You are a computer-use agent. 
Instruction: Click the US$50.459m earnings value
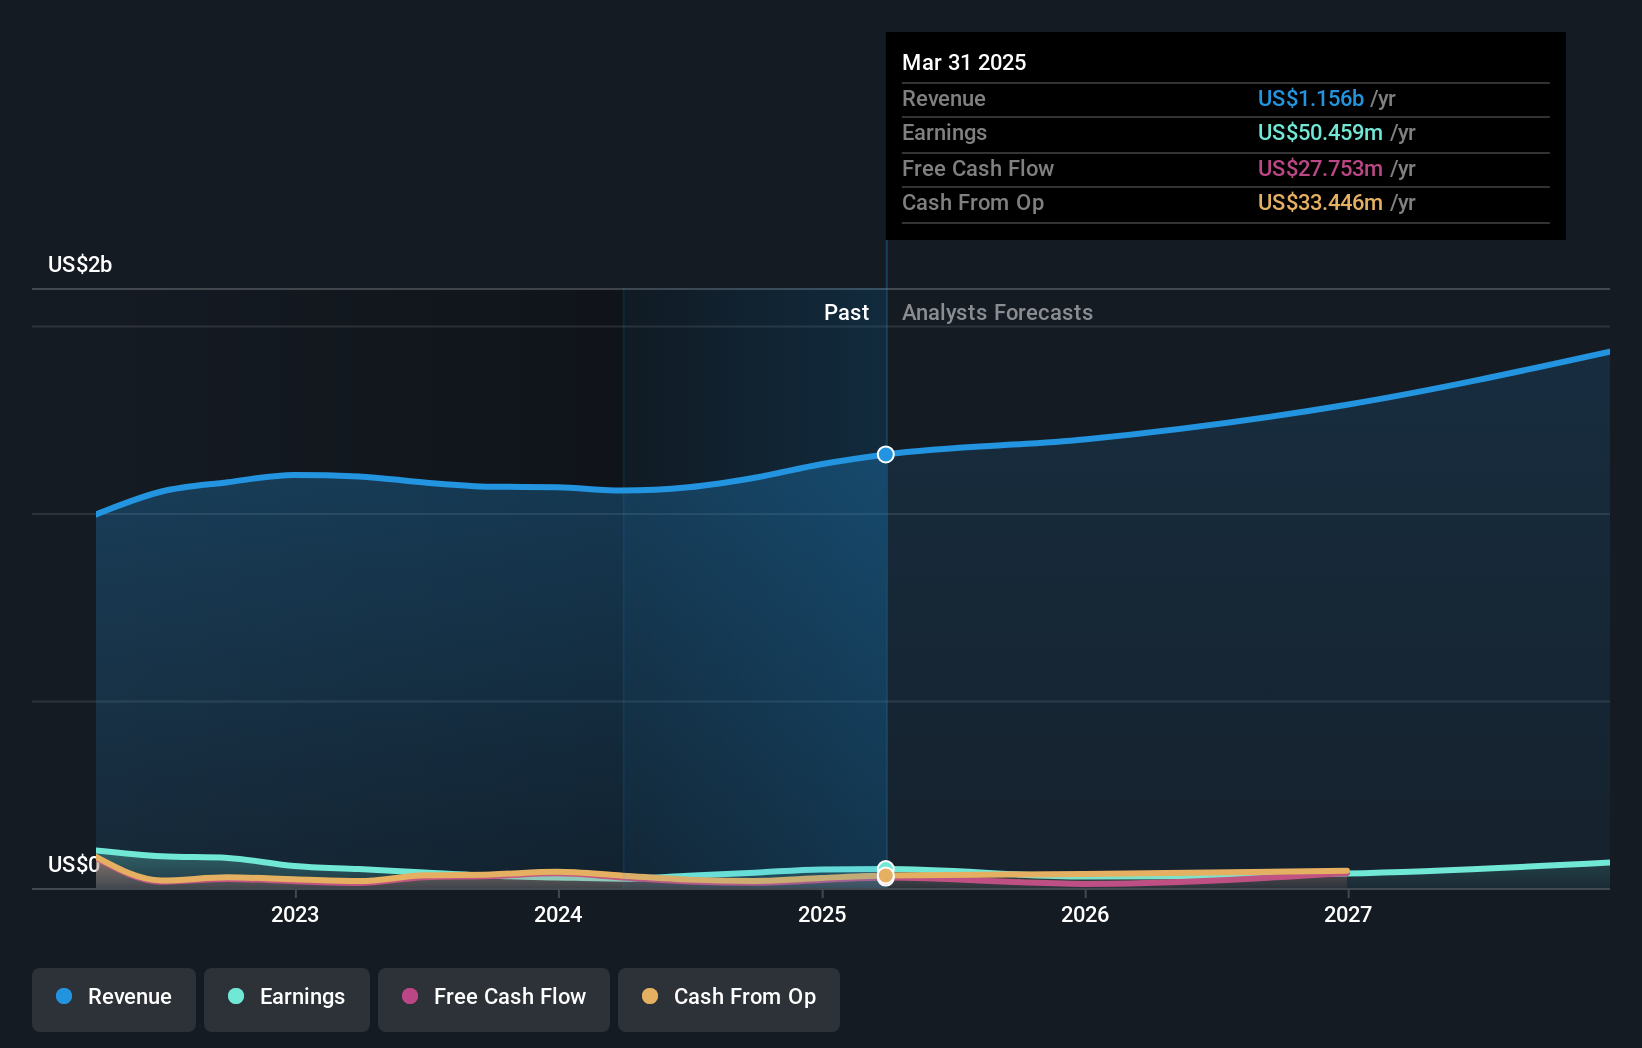1320,132
